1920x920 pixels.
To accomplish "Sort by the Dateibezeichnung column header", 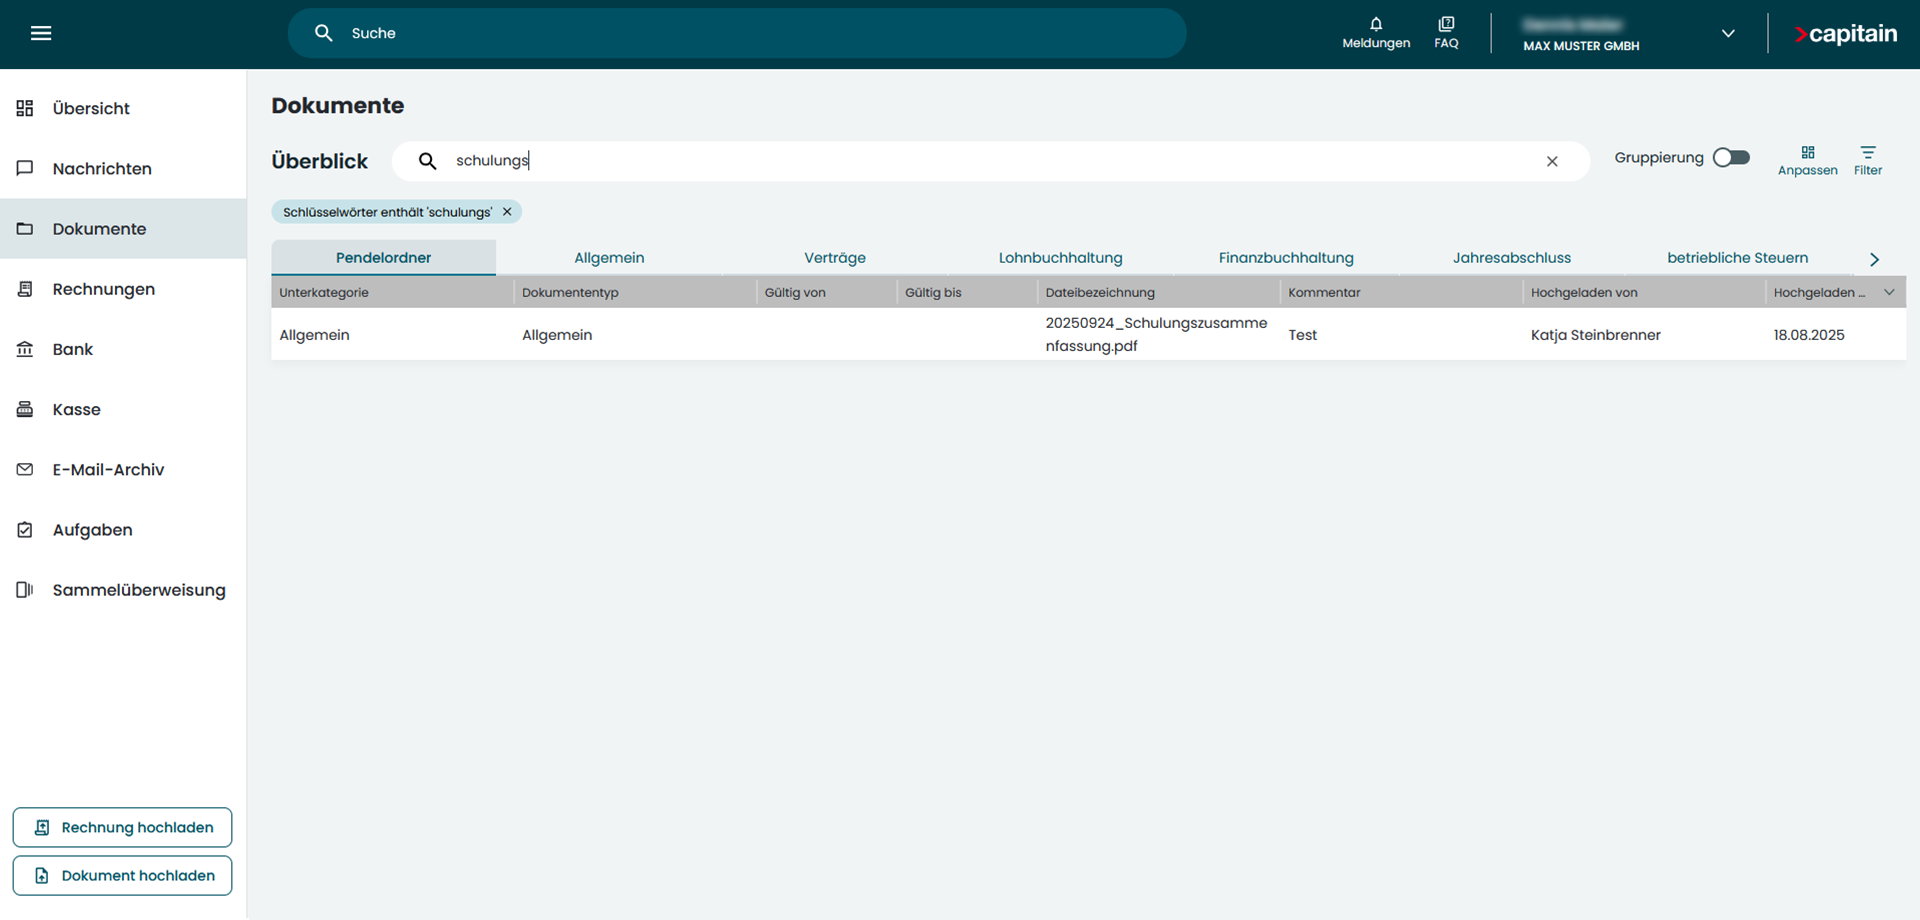I will pyautogui.click(x=1100, y=292).
